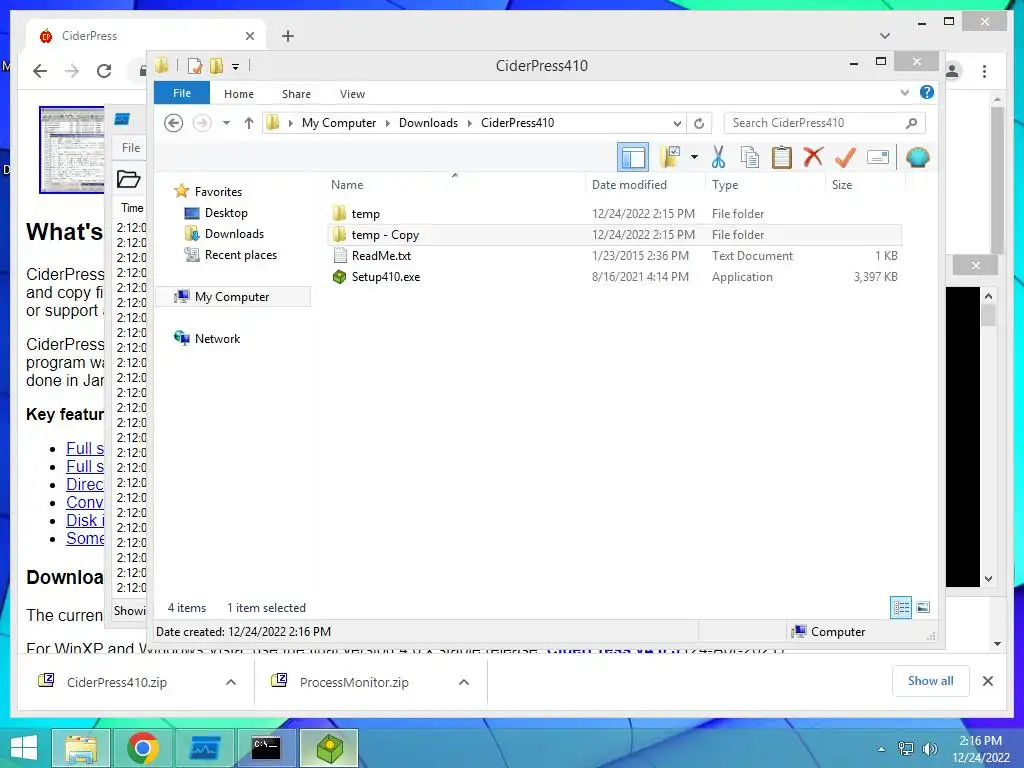Click the Cut scissors icon in toolbar
This screenshot has width=1024, height=768.
point(718,157)
